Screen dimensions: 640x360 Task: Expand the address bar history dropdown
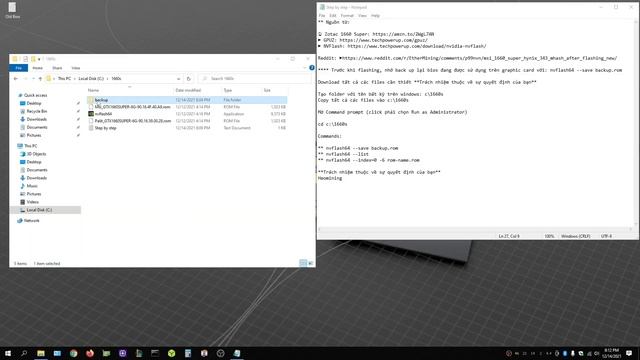coord(178,78)
